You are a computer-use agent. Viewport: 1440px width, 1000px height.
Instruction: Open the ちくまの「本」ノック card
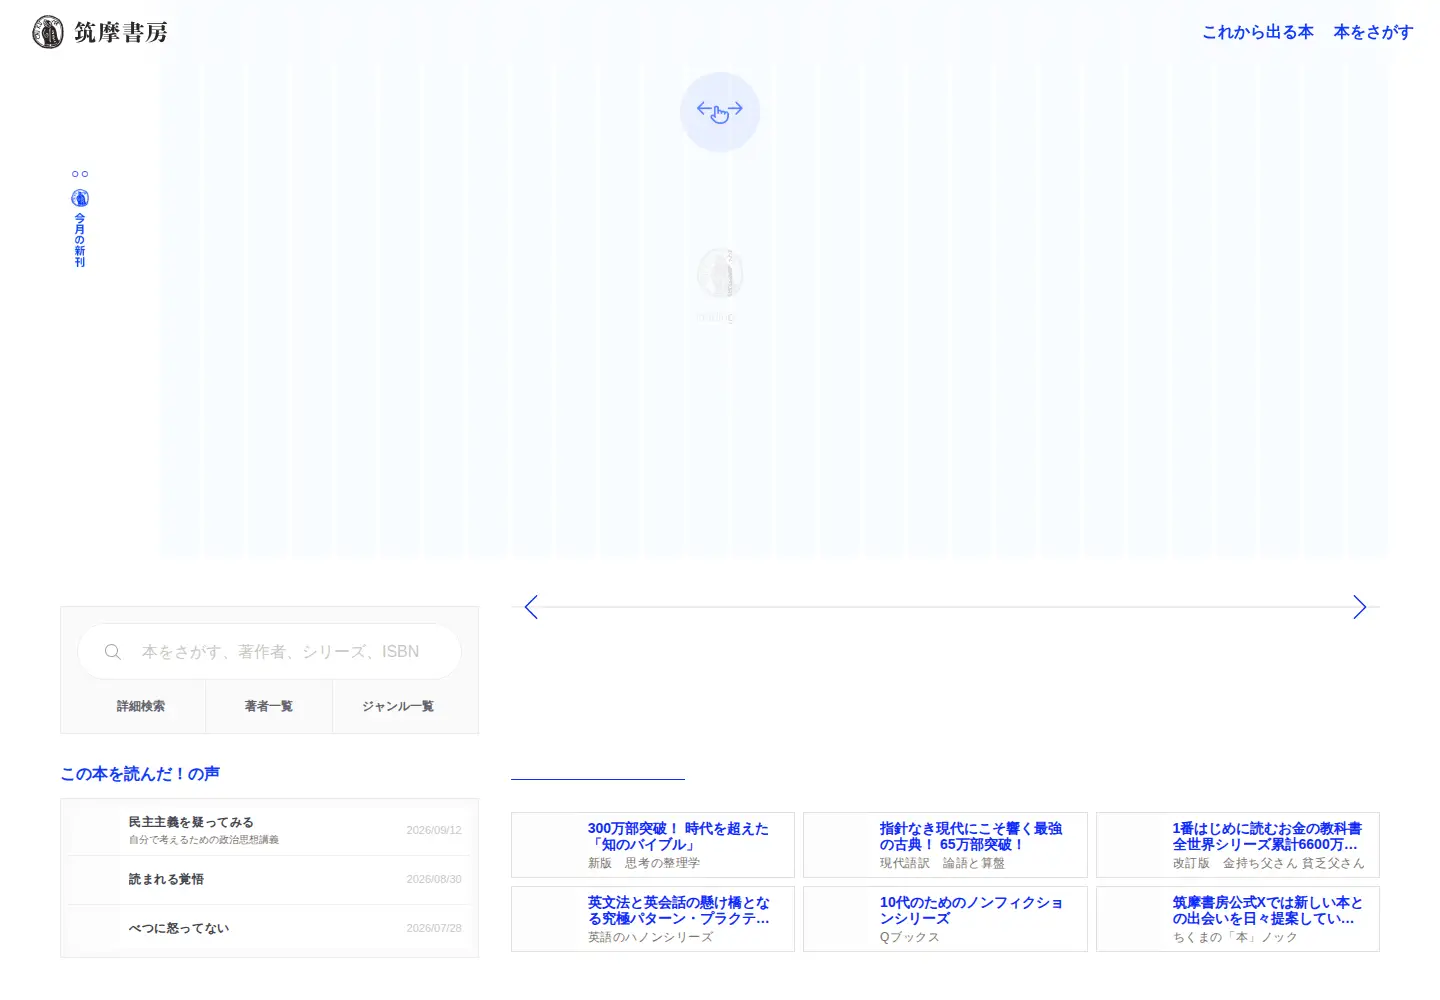coord(1238,919)
